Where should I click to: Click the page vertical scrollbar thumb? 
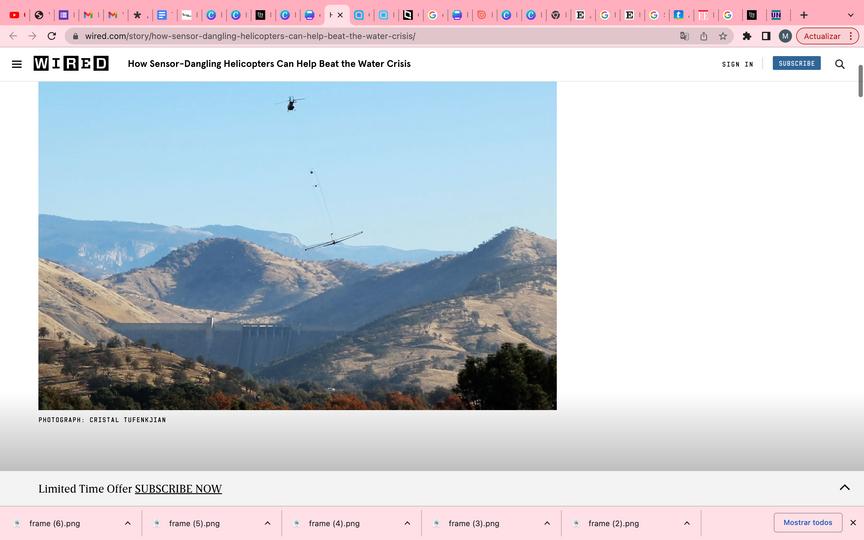[860, 81]
